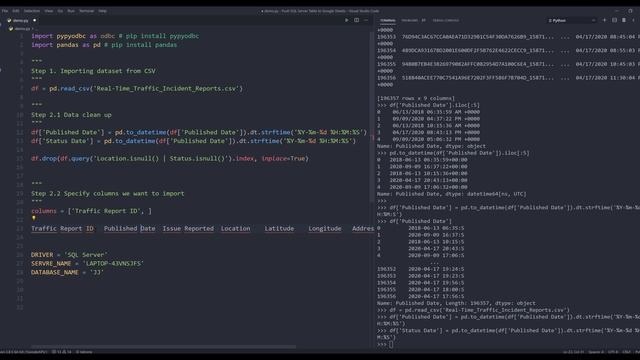The height and width of the screenshot is (360, 640).
Task: Open the Selection menu
Action: point(31,11)
